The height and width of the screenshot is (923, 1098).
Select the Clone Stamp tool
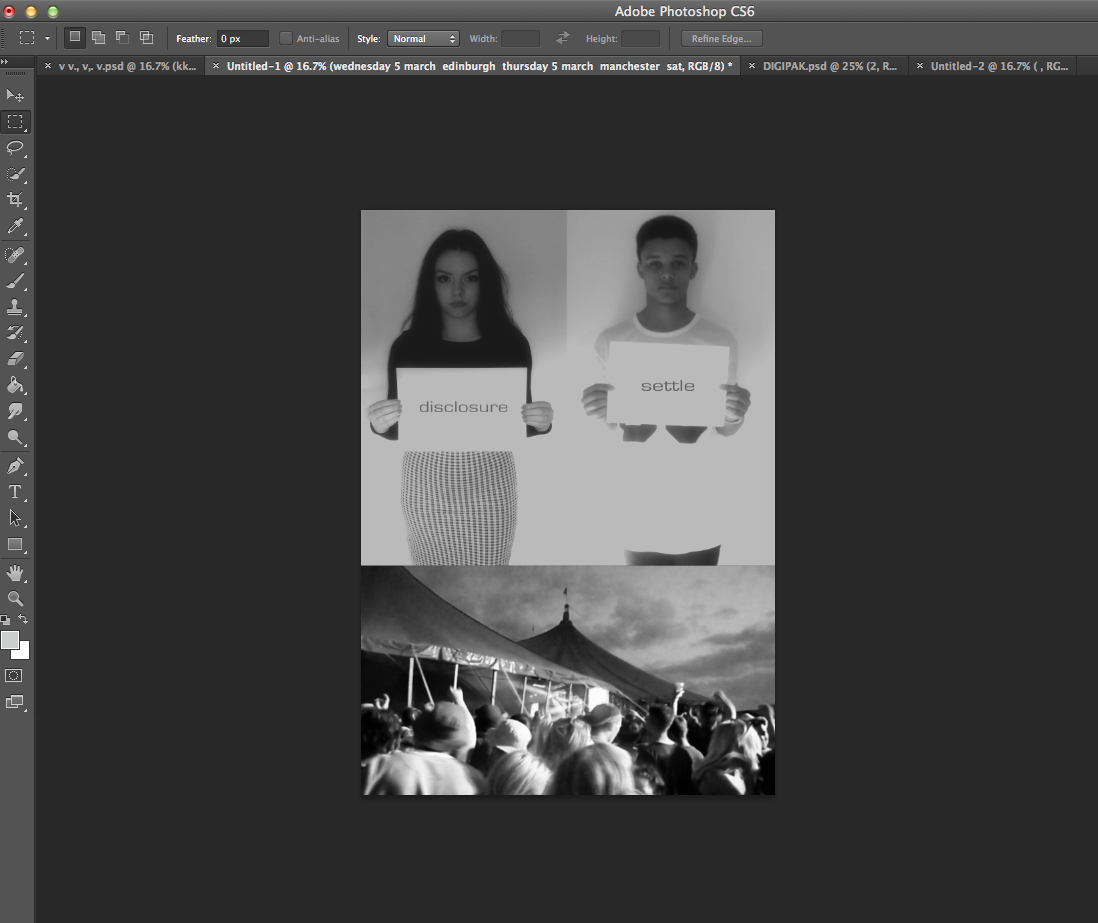point(15,307)
